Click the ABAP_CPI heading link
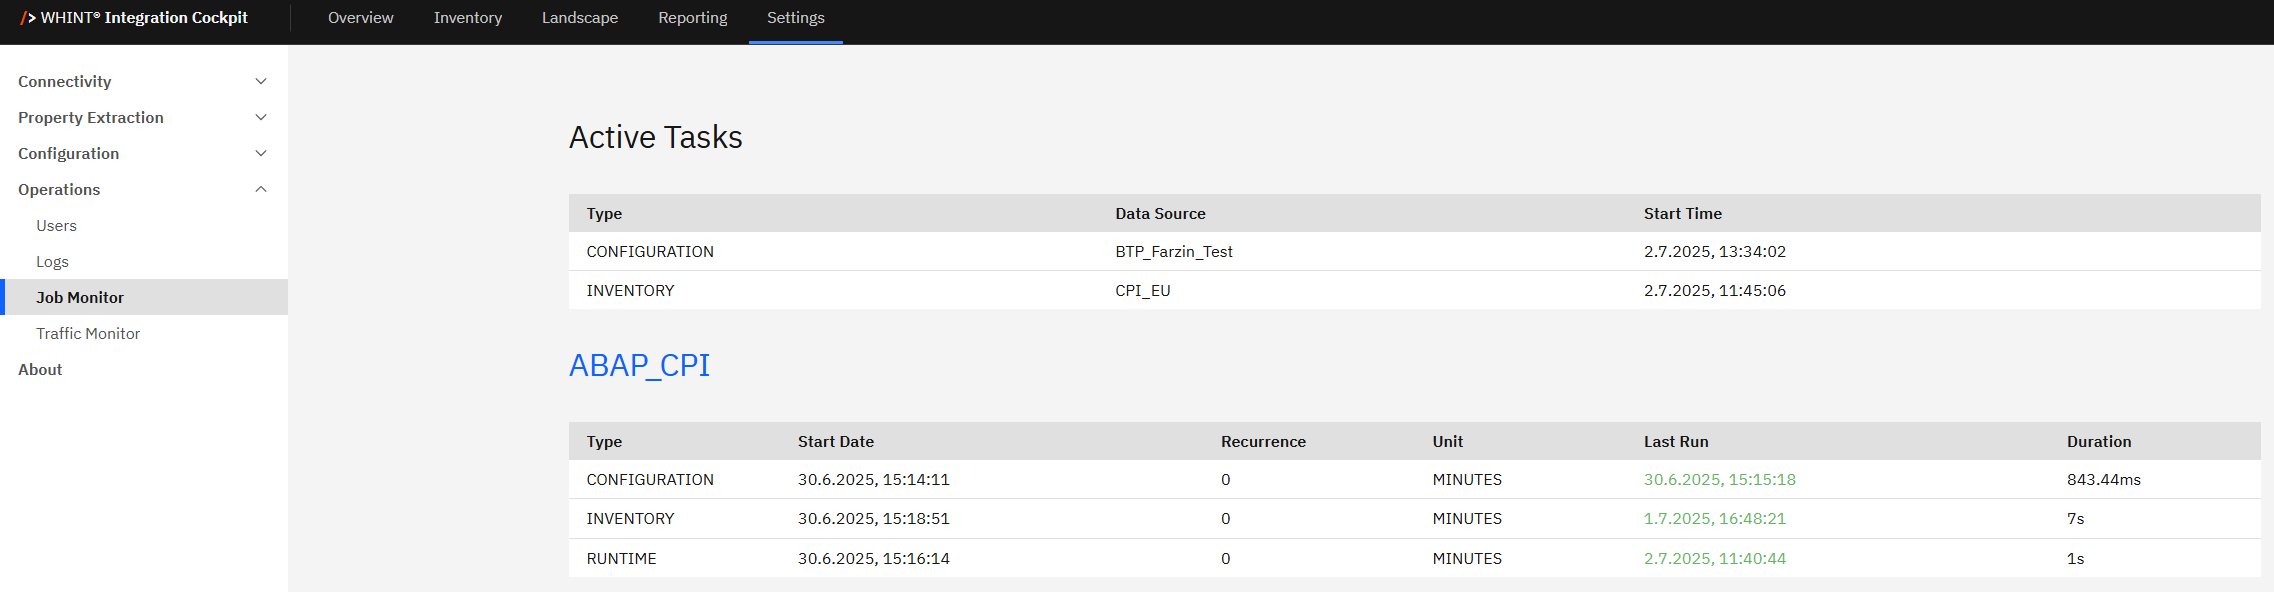Image resolution: width=2274 pixels, height=592 pixels. [x=639, y=366]
